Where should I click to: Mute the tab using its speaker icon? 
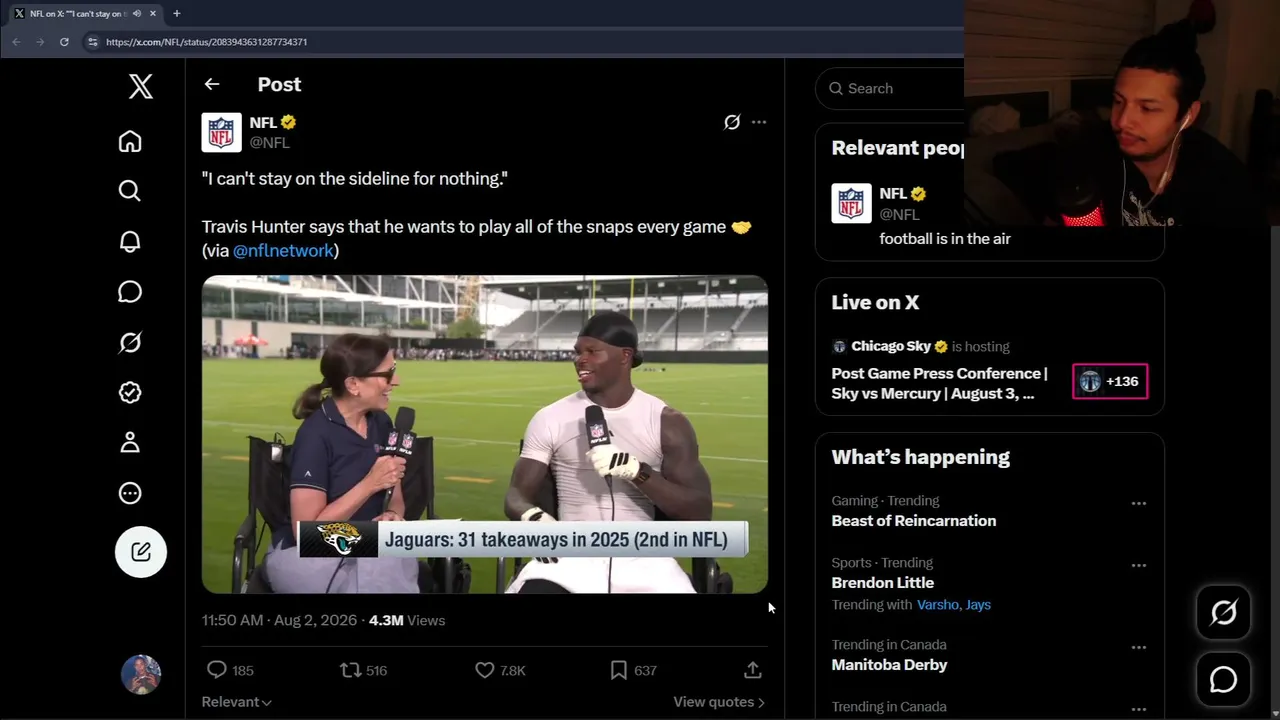tap(136, 14)
